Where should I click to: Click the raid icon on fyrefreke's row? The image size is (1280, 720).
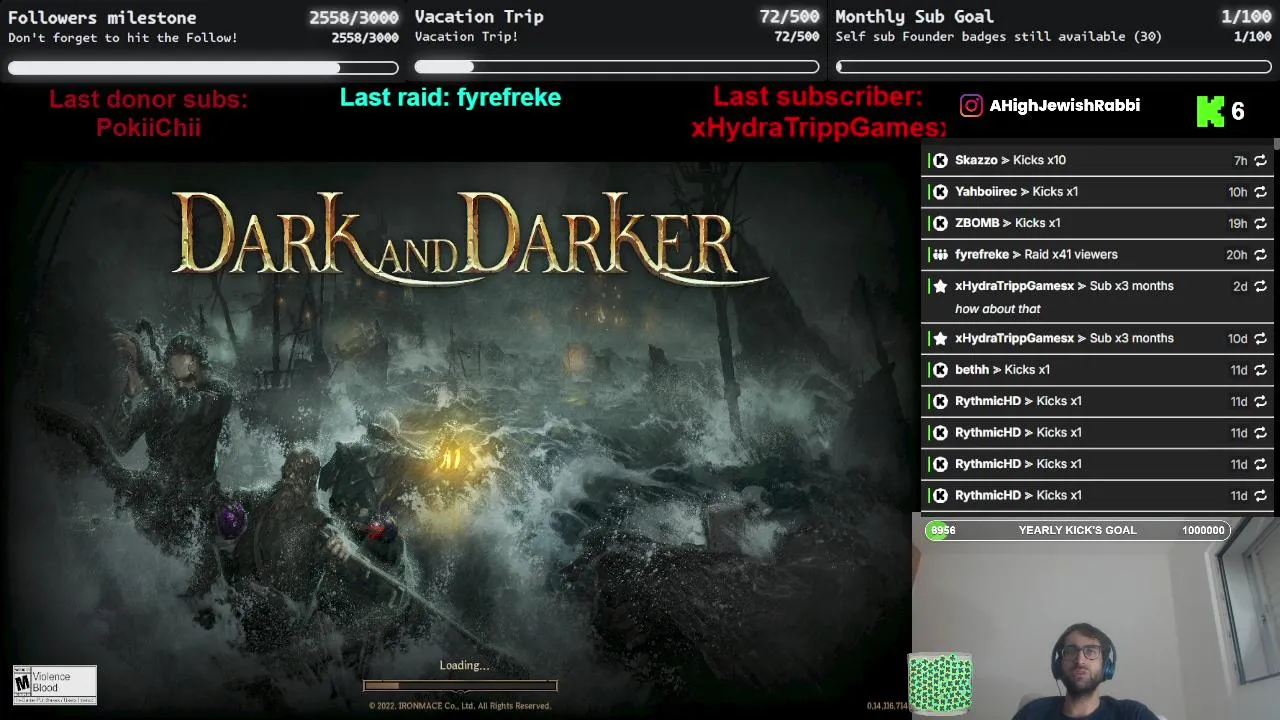940,254
